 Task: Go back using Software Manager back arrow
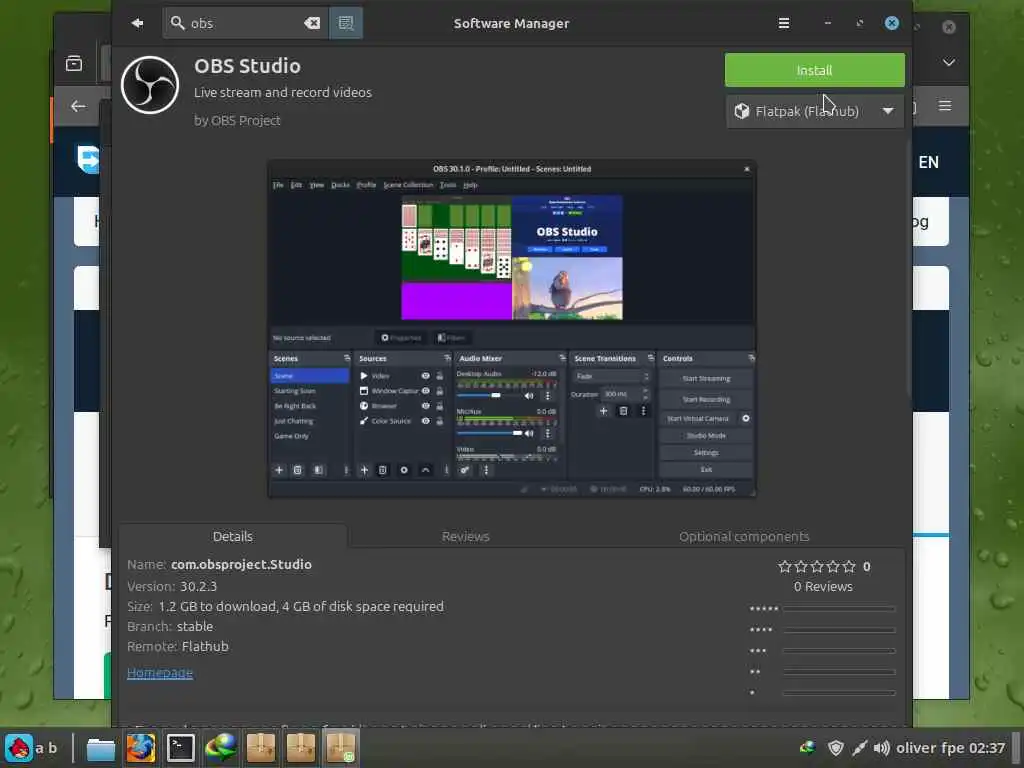coord(137,24)
